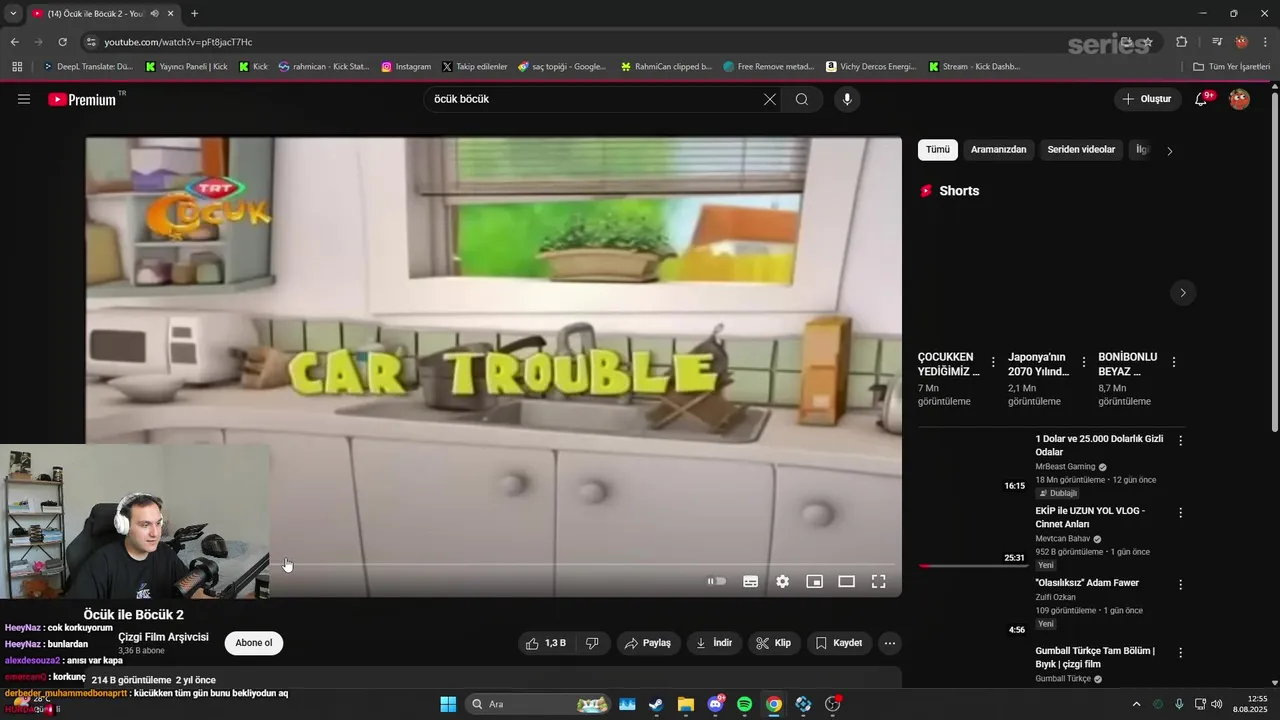The image size is (1280, 720).
Task: Open DeepL Translate bookmark
Action: click(x=88, y=67)
